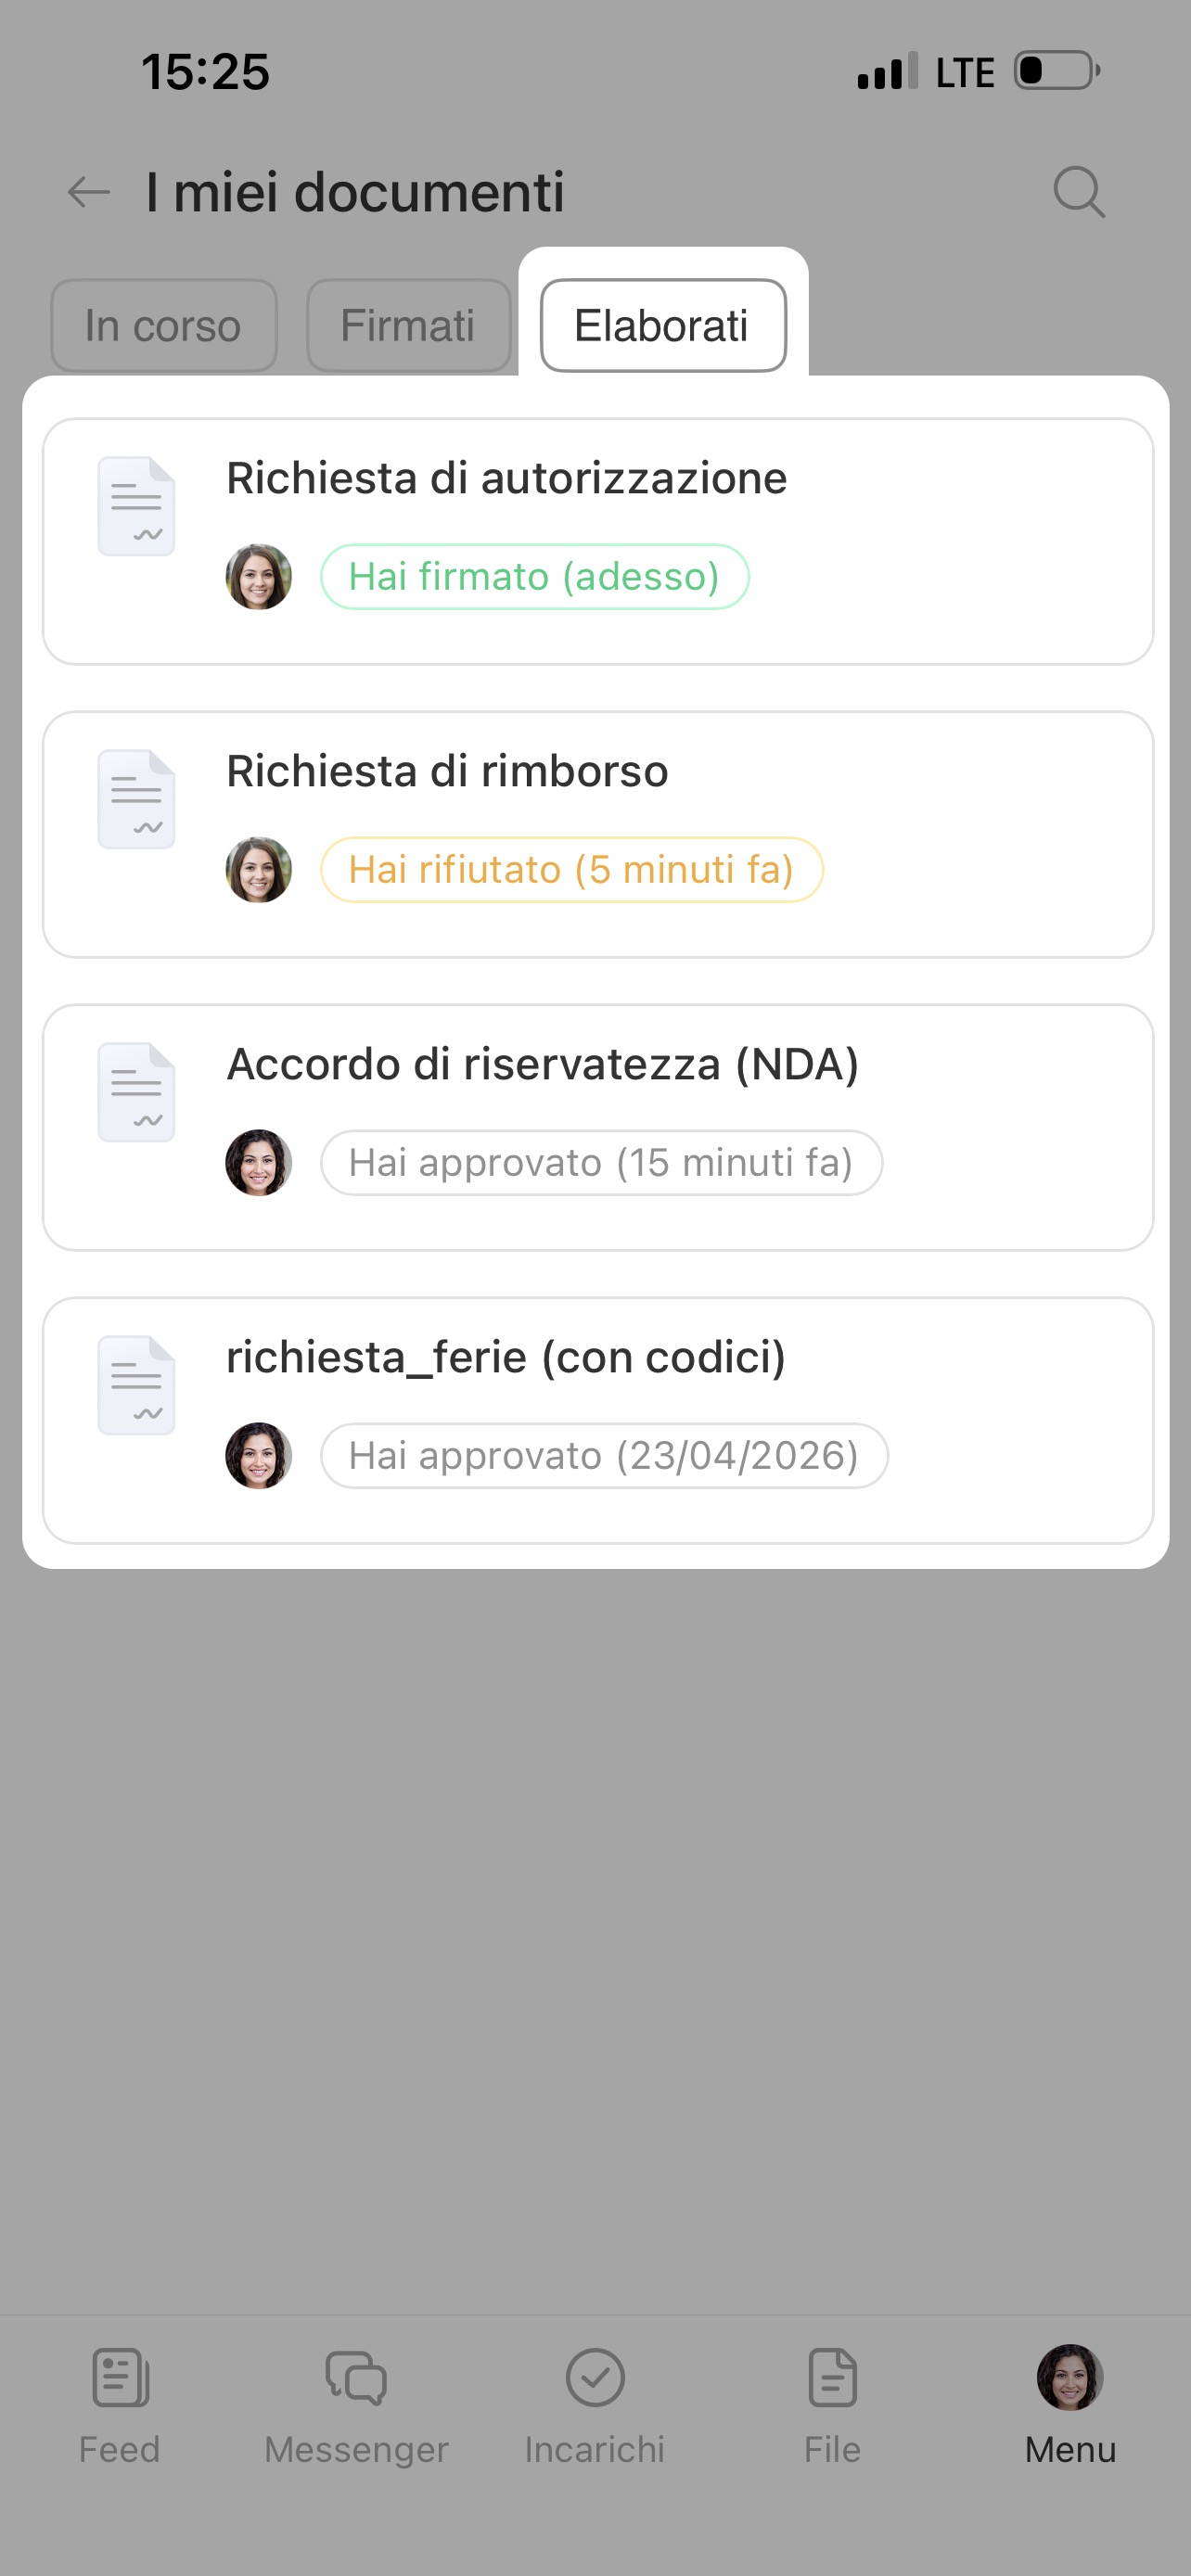The height and width of the screenshot is (2576, 1191).
Task: Tap document icon for Richiesta di autorizzazione
Action: point(136,506)
